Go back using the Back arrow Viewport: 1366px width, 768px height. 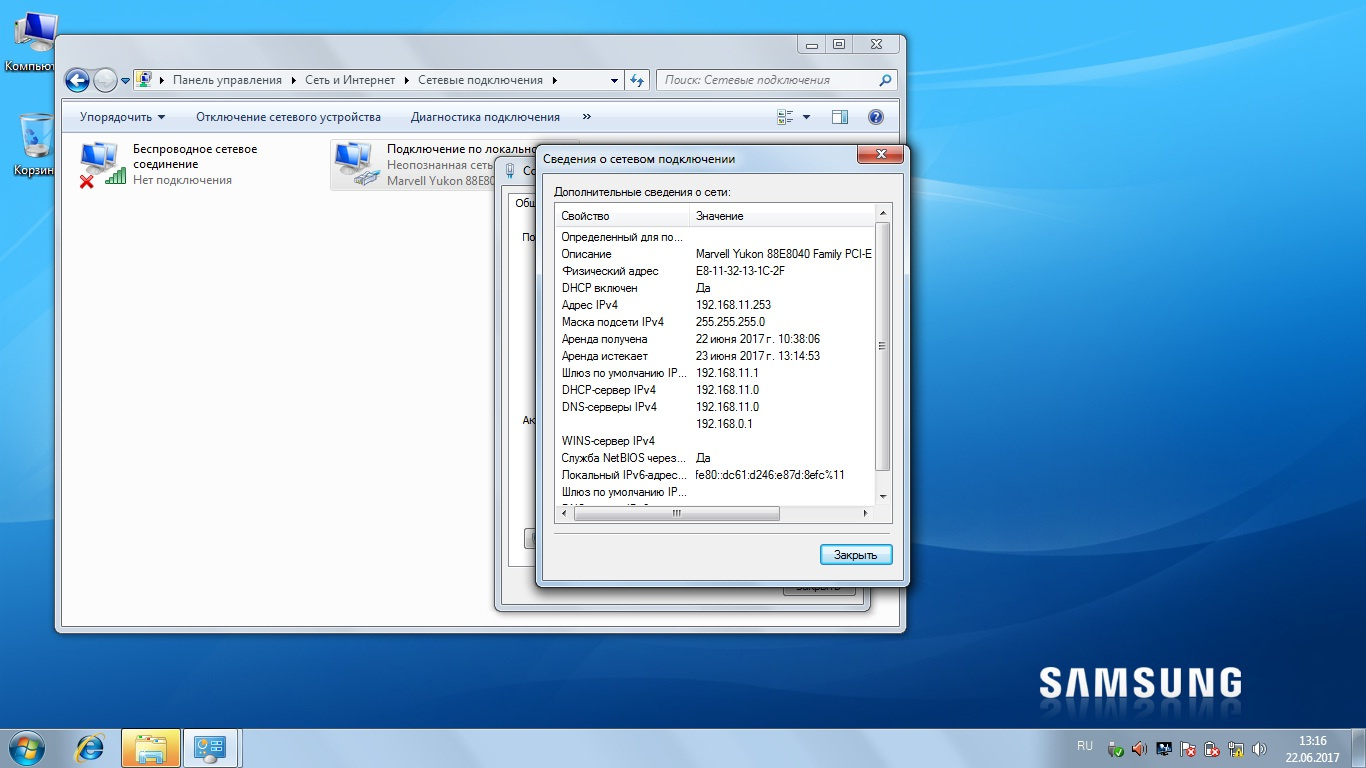tap(77, 81)
